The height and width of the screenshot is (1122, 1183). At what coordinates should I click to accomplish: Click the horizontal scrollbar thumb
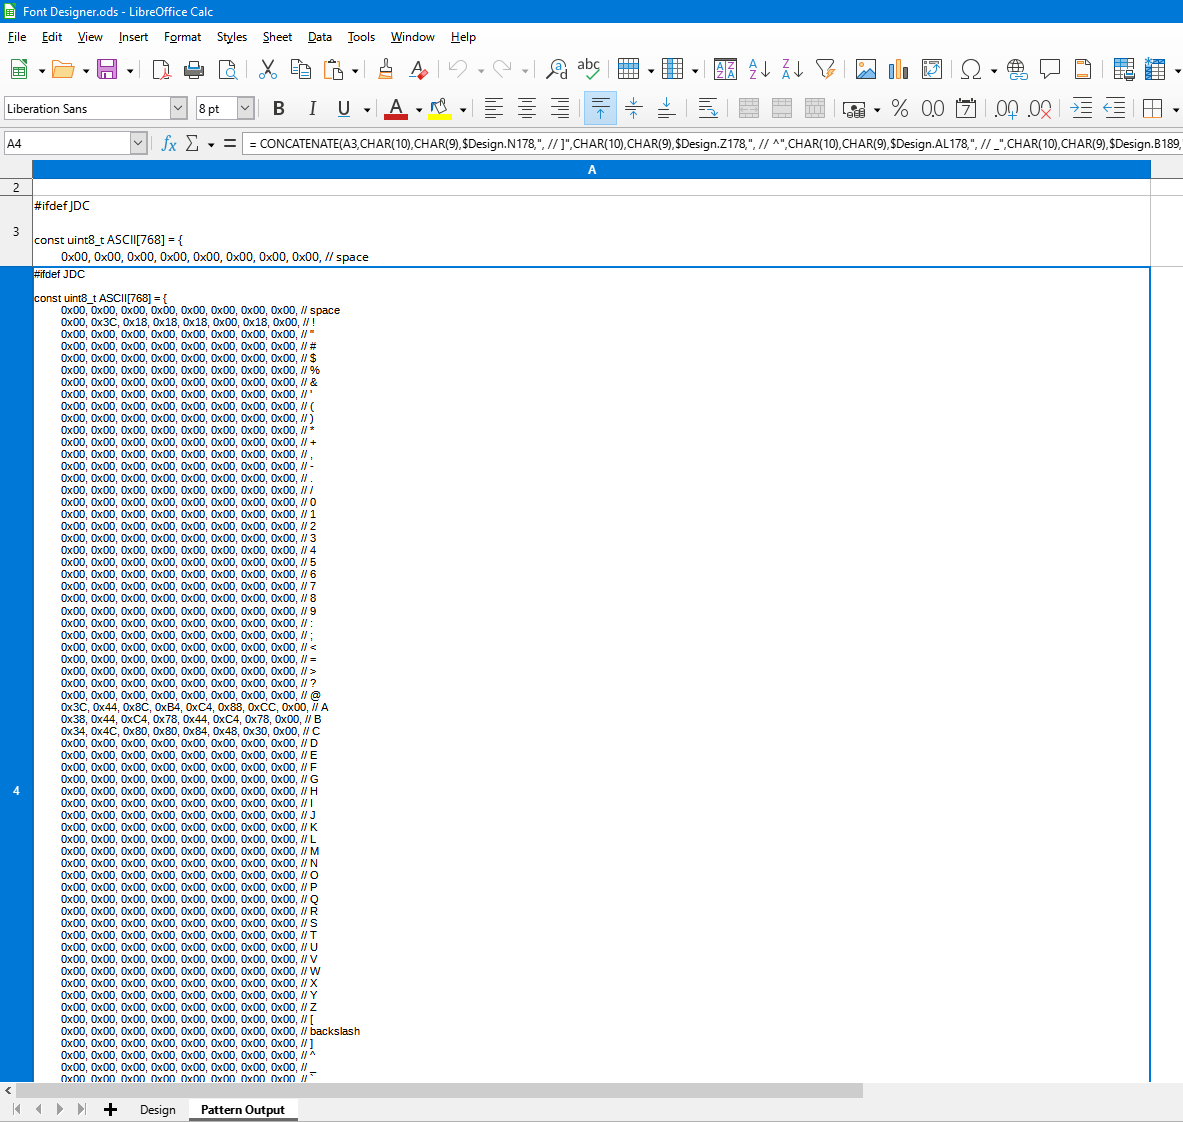point(439,1090)
